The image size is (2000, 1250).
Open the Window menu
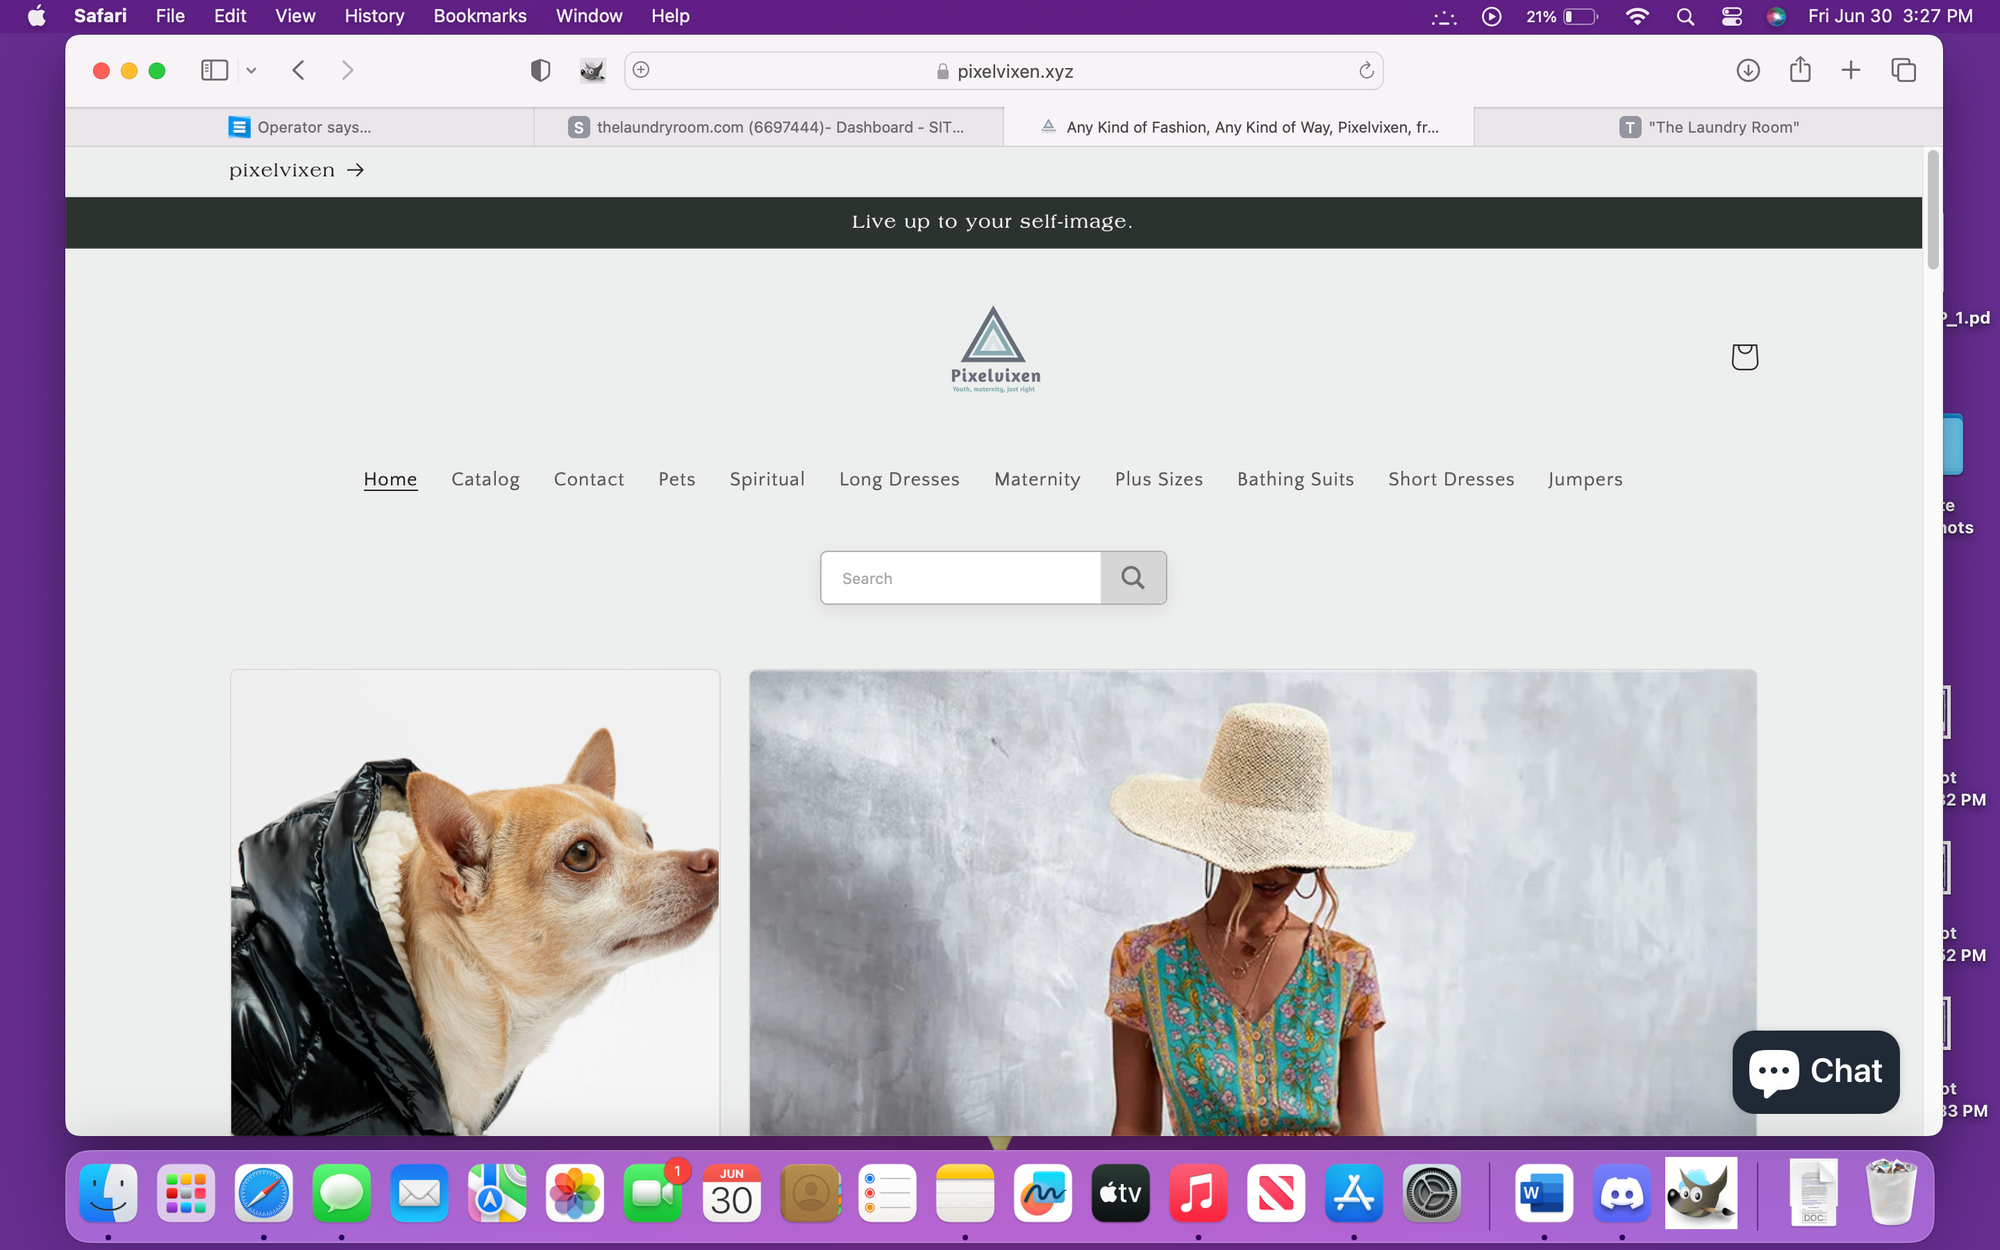coord(589,16)
